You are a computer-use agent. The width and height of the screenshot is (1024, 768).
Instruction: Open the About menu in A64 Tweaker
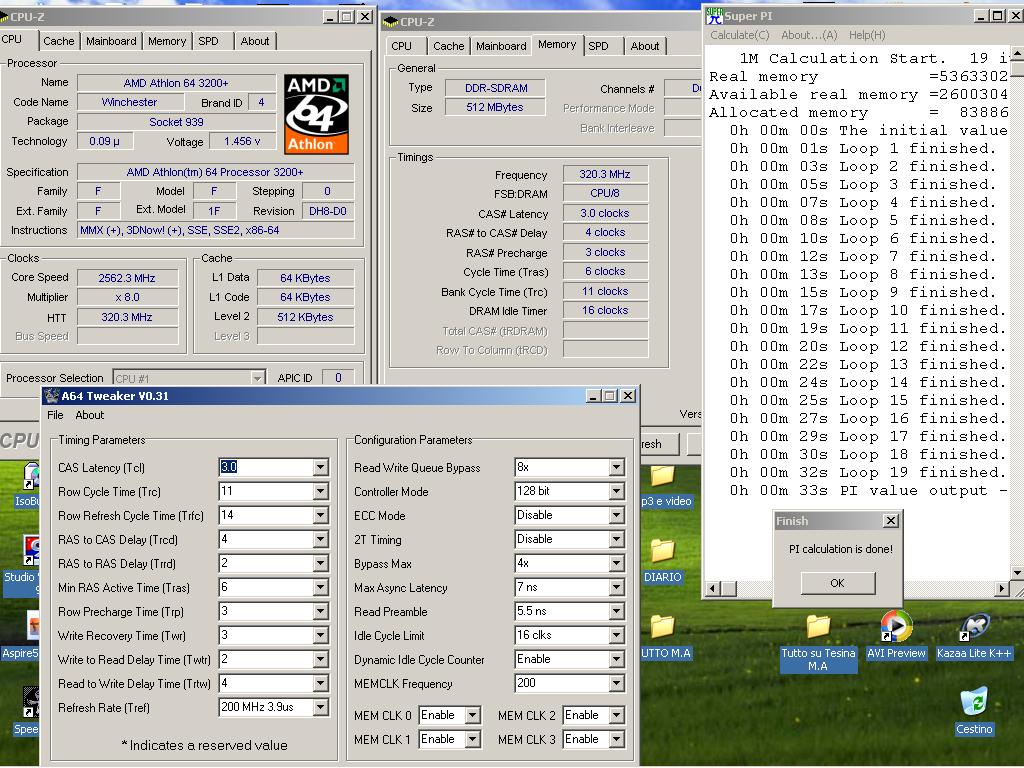(x=89, y=415)
